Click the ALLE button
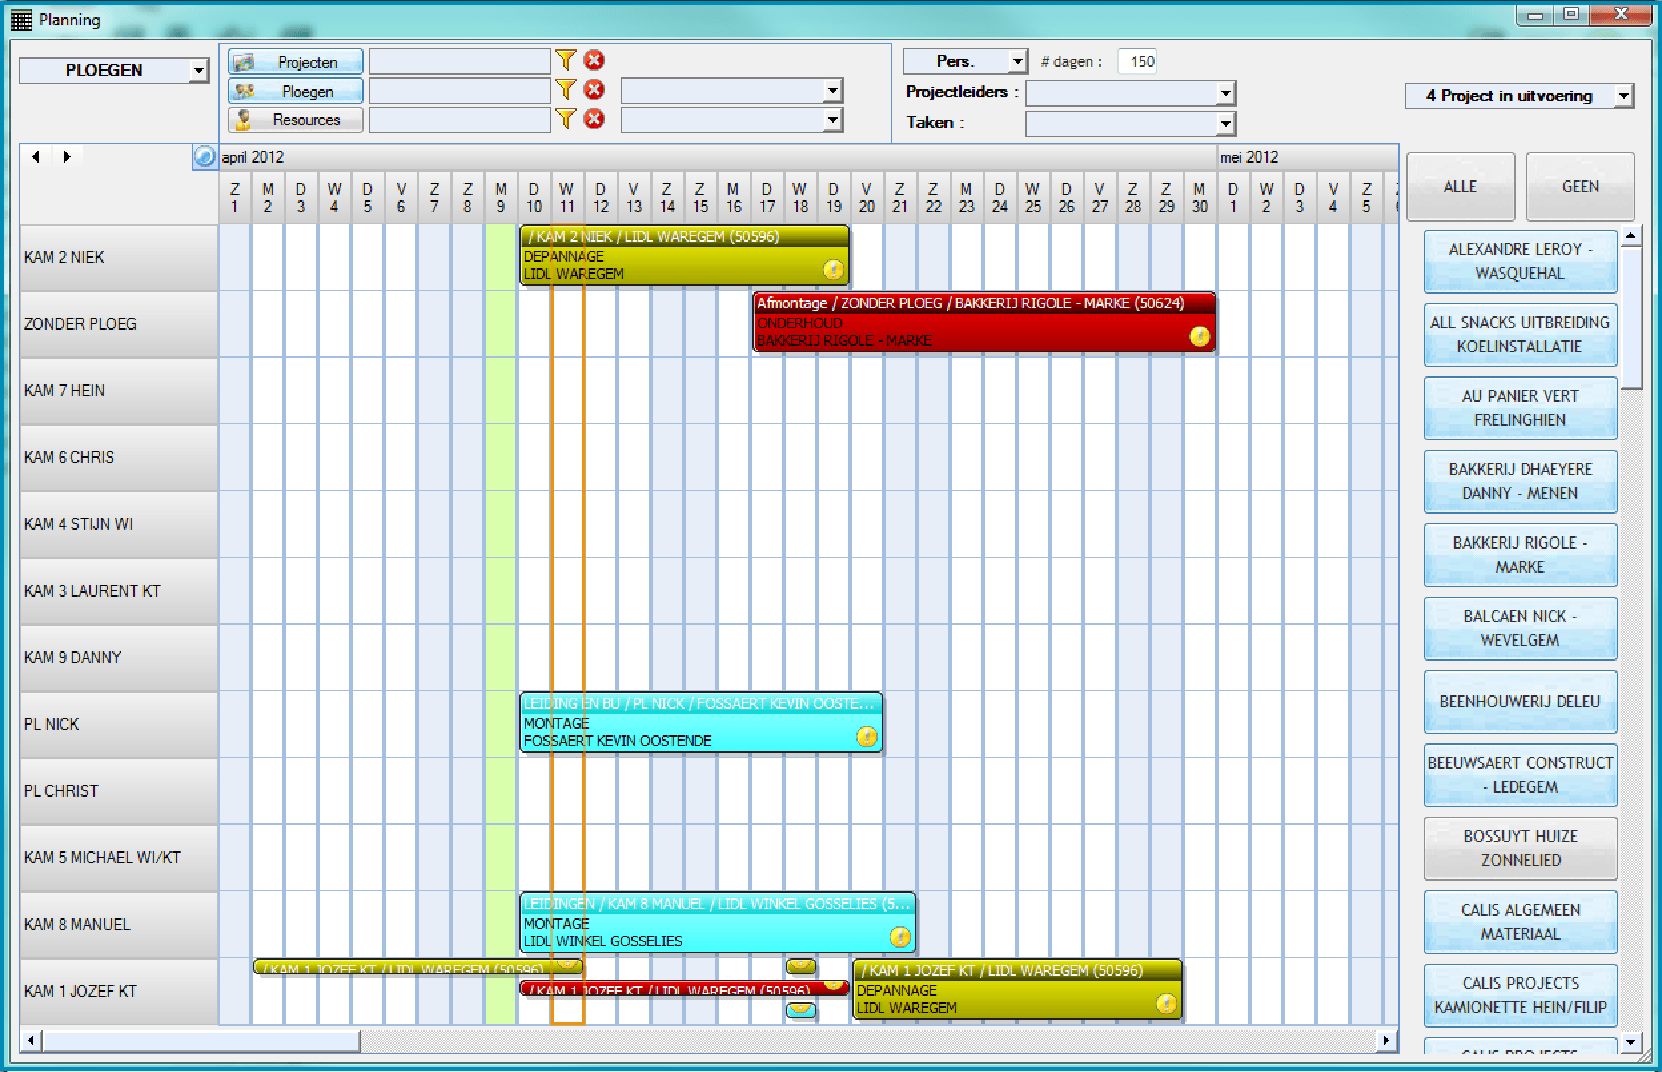The width and height of the screenshot is (1662, 1072). point(1460,186)
